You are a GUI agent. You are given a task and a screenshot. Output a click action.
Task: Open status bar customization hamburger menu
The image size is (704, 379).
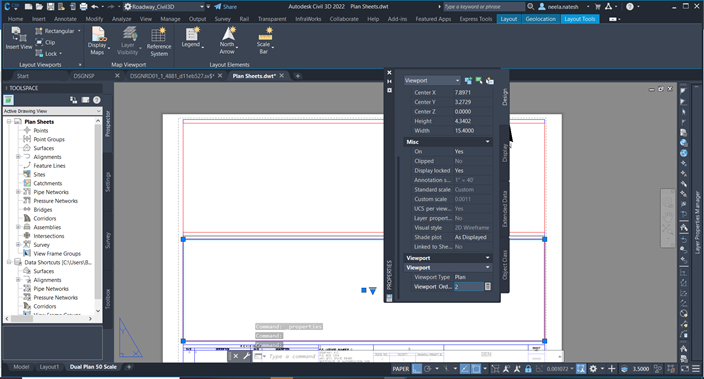click(696, 369)
